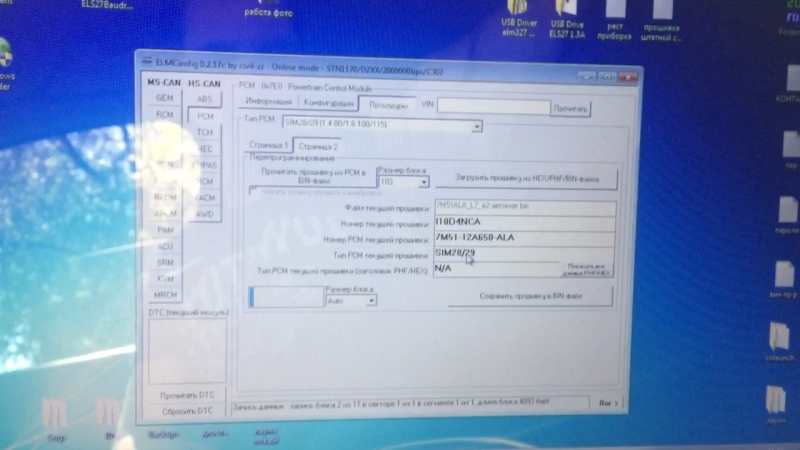Select the MRCM module button
Screen dimensions: 800x450
pyautogui.click(x=165, y=295)
